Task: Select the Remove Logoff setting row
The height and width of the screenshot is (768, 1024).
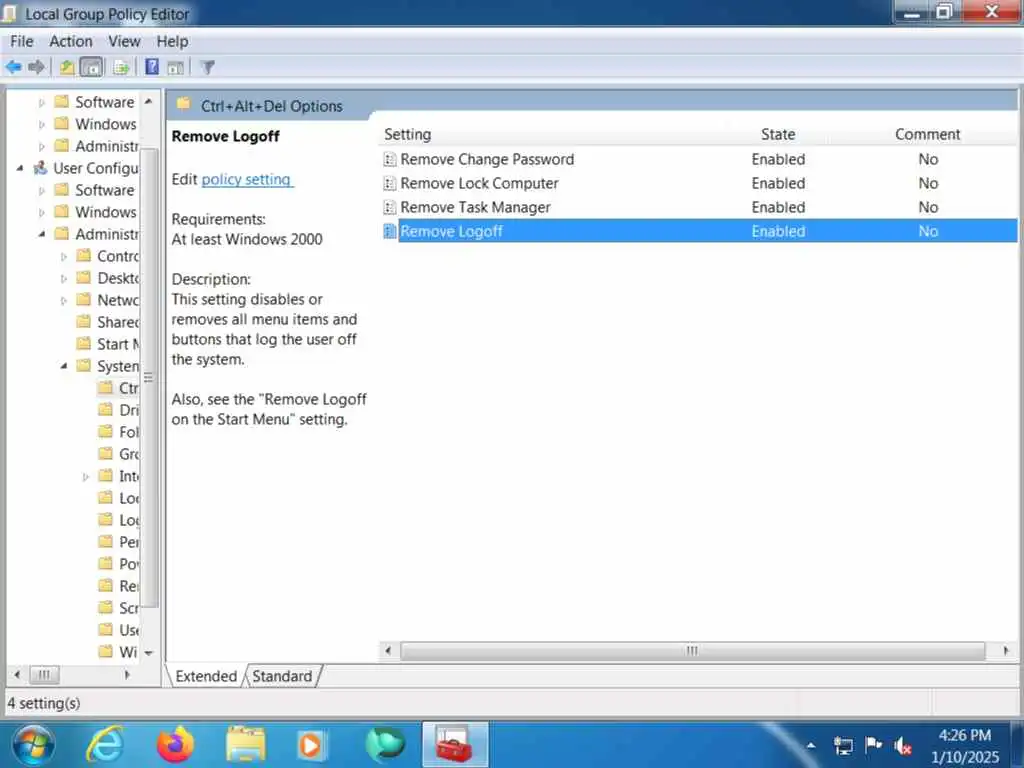Action: coord(698,231)
